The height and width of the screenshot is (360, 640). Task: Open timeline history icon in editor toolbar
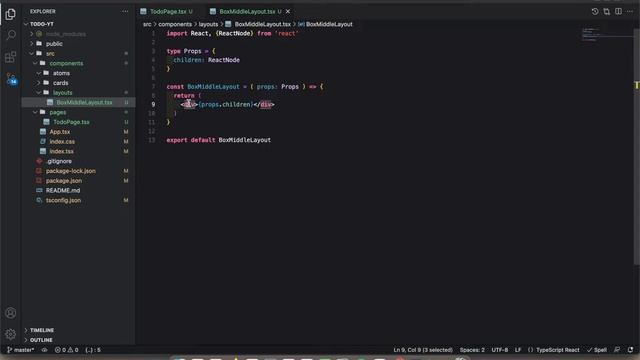click(595, 11)
